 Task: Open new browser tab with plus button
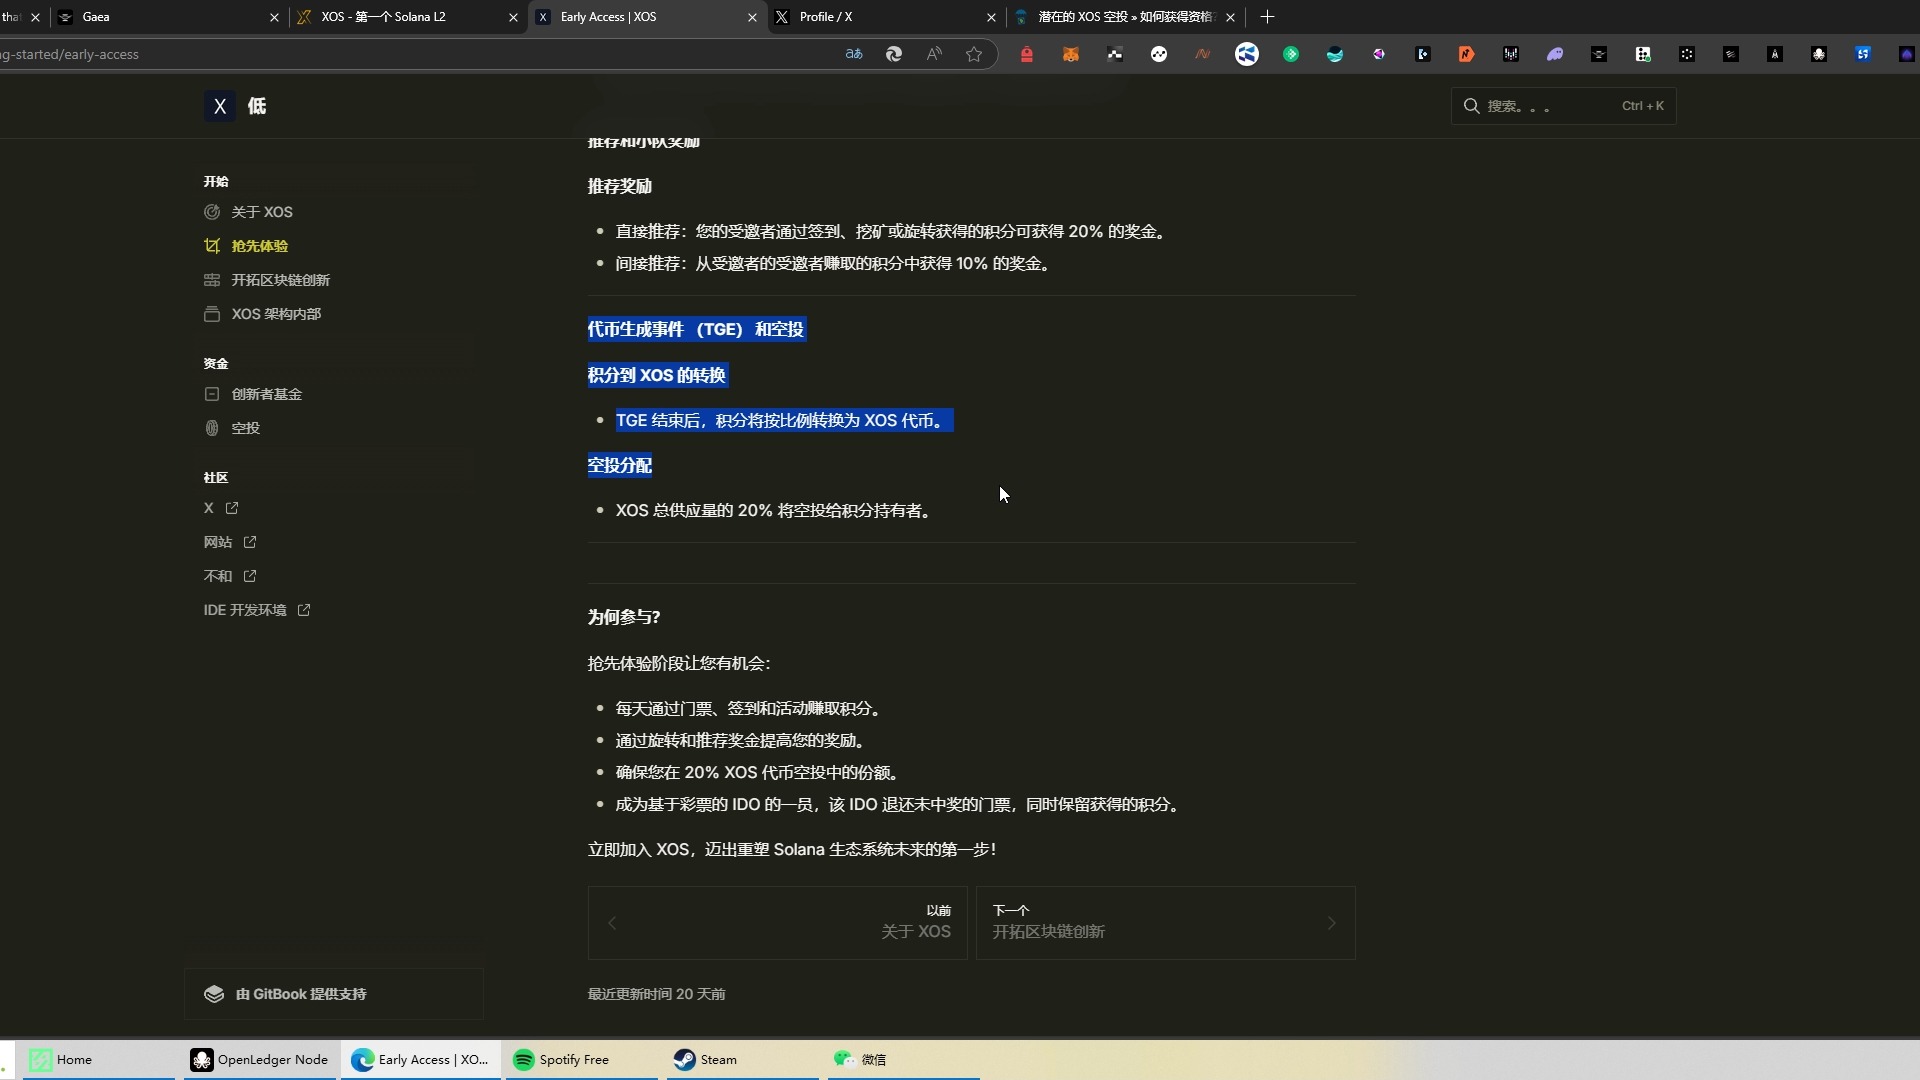pos(1267,17)
